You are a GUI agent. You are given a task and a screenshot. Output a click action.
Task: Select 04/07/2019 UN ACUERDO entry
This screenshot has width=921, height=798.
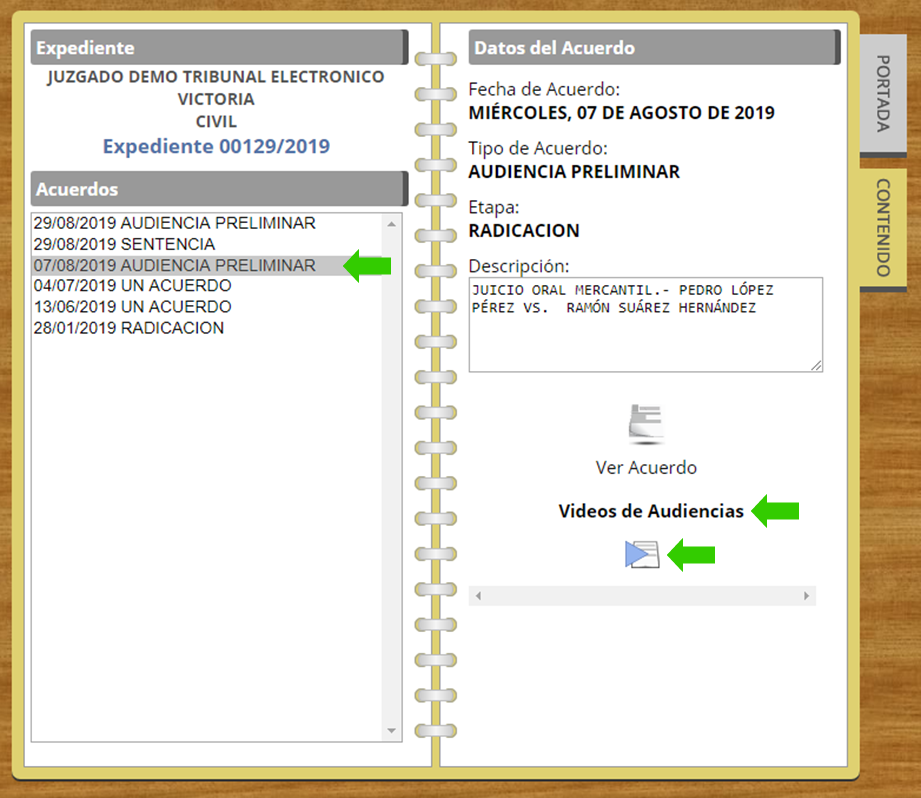coord(207,286)
